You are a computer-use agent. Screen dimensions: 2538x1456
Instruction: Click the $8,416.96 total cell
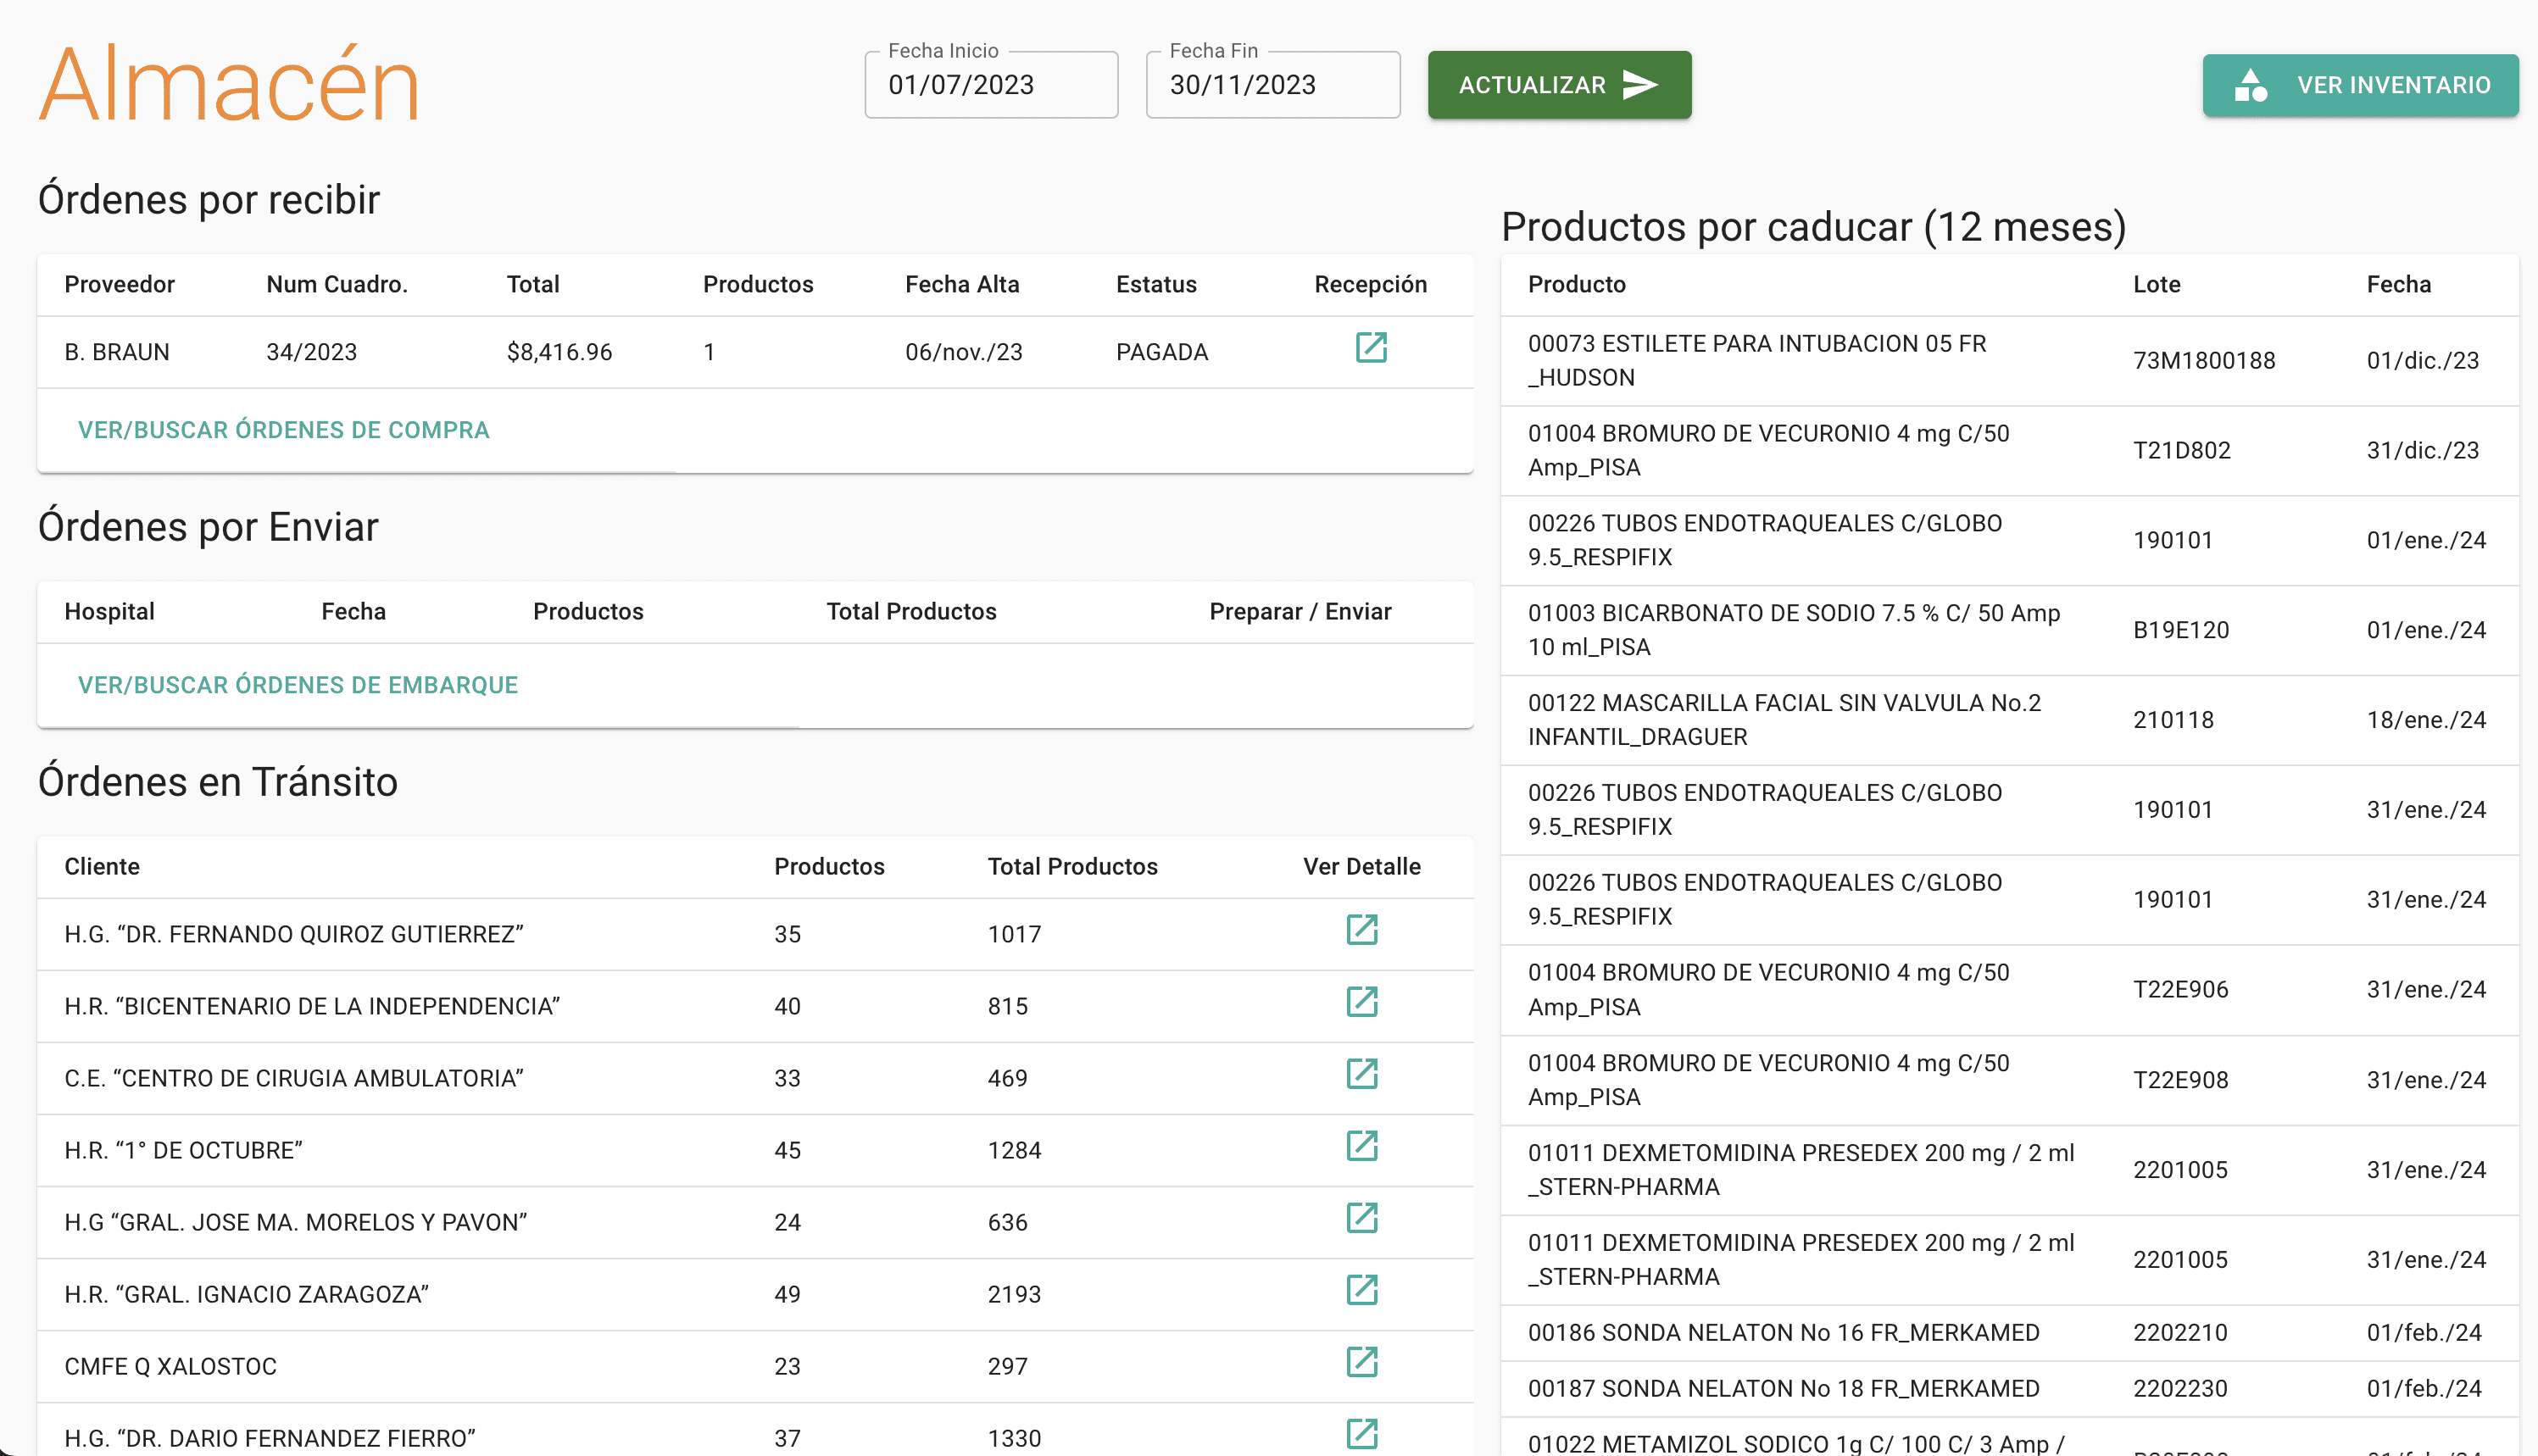click(559, 352)
